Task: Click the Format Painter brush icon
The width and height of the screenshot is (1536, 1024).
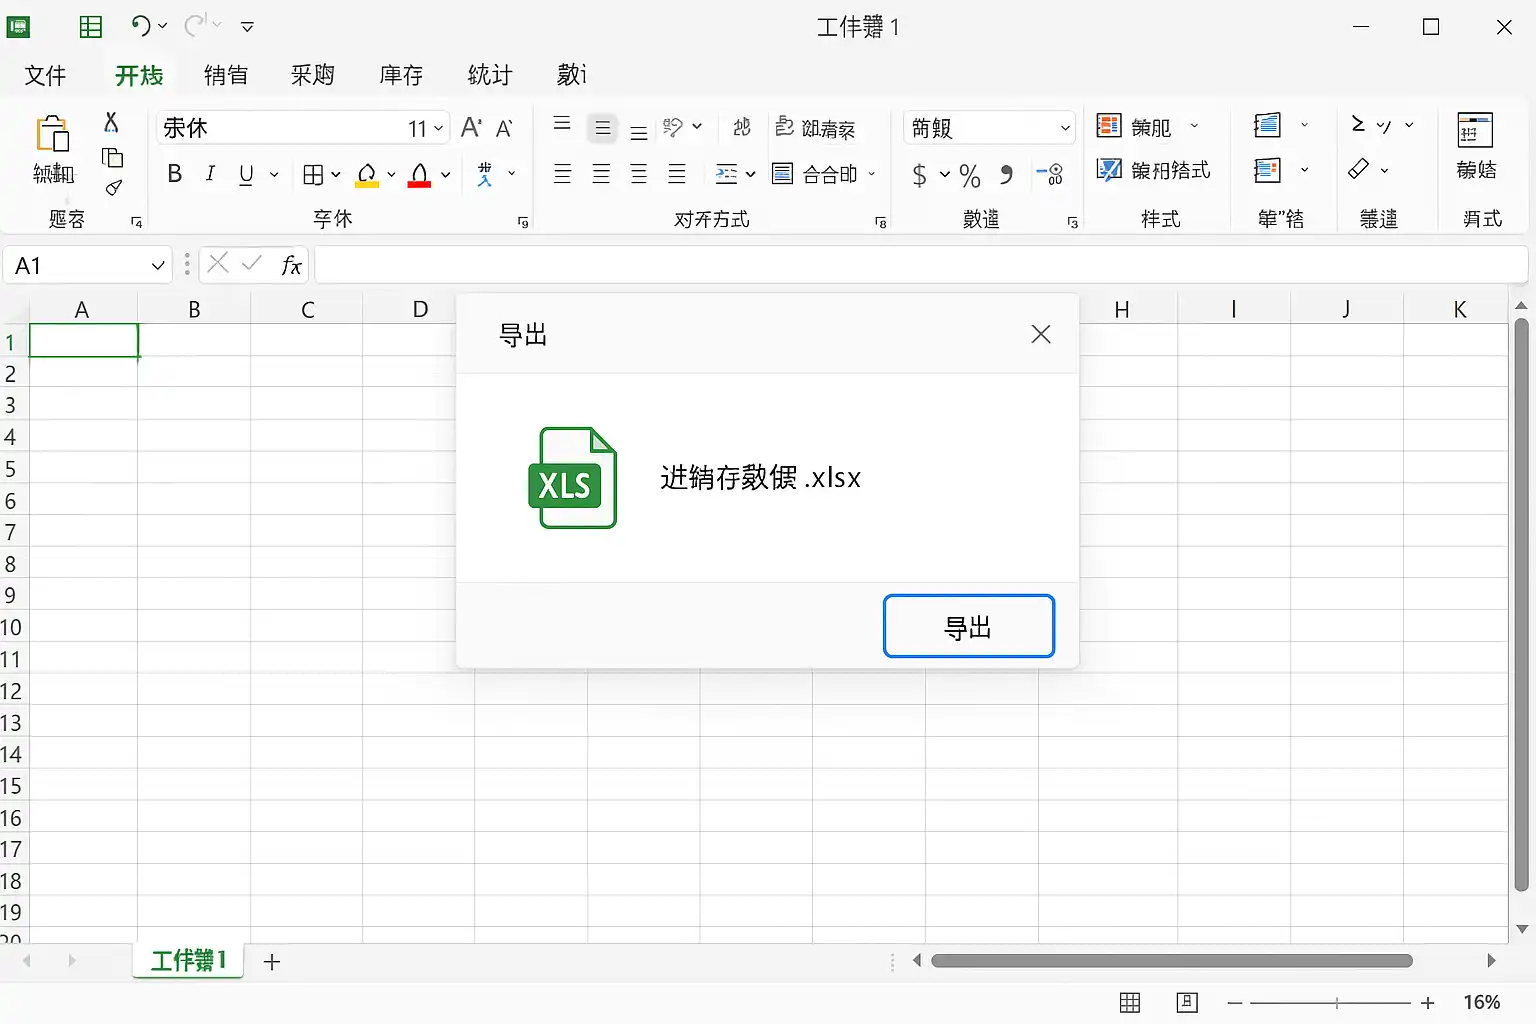Action: point(113,188)
